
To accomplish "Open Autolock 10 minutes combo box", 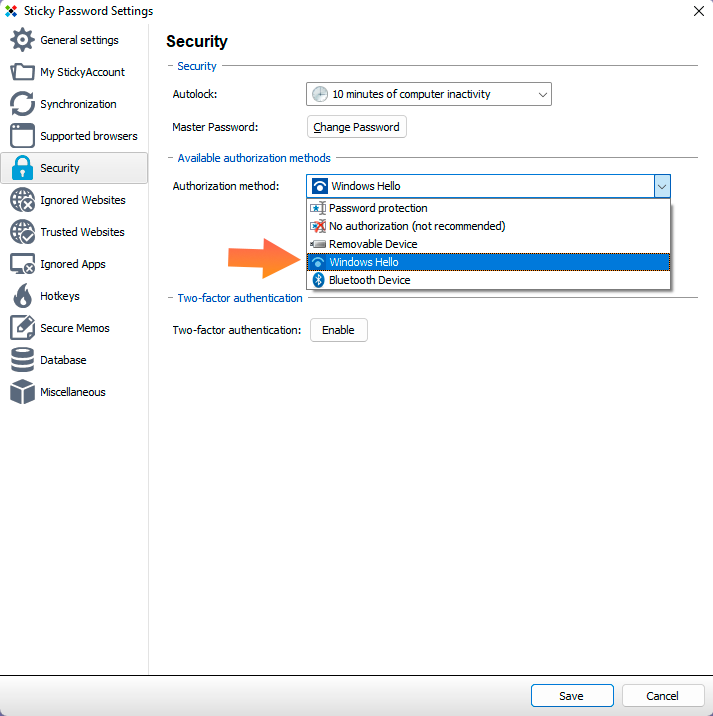I will coord(428,94).
